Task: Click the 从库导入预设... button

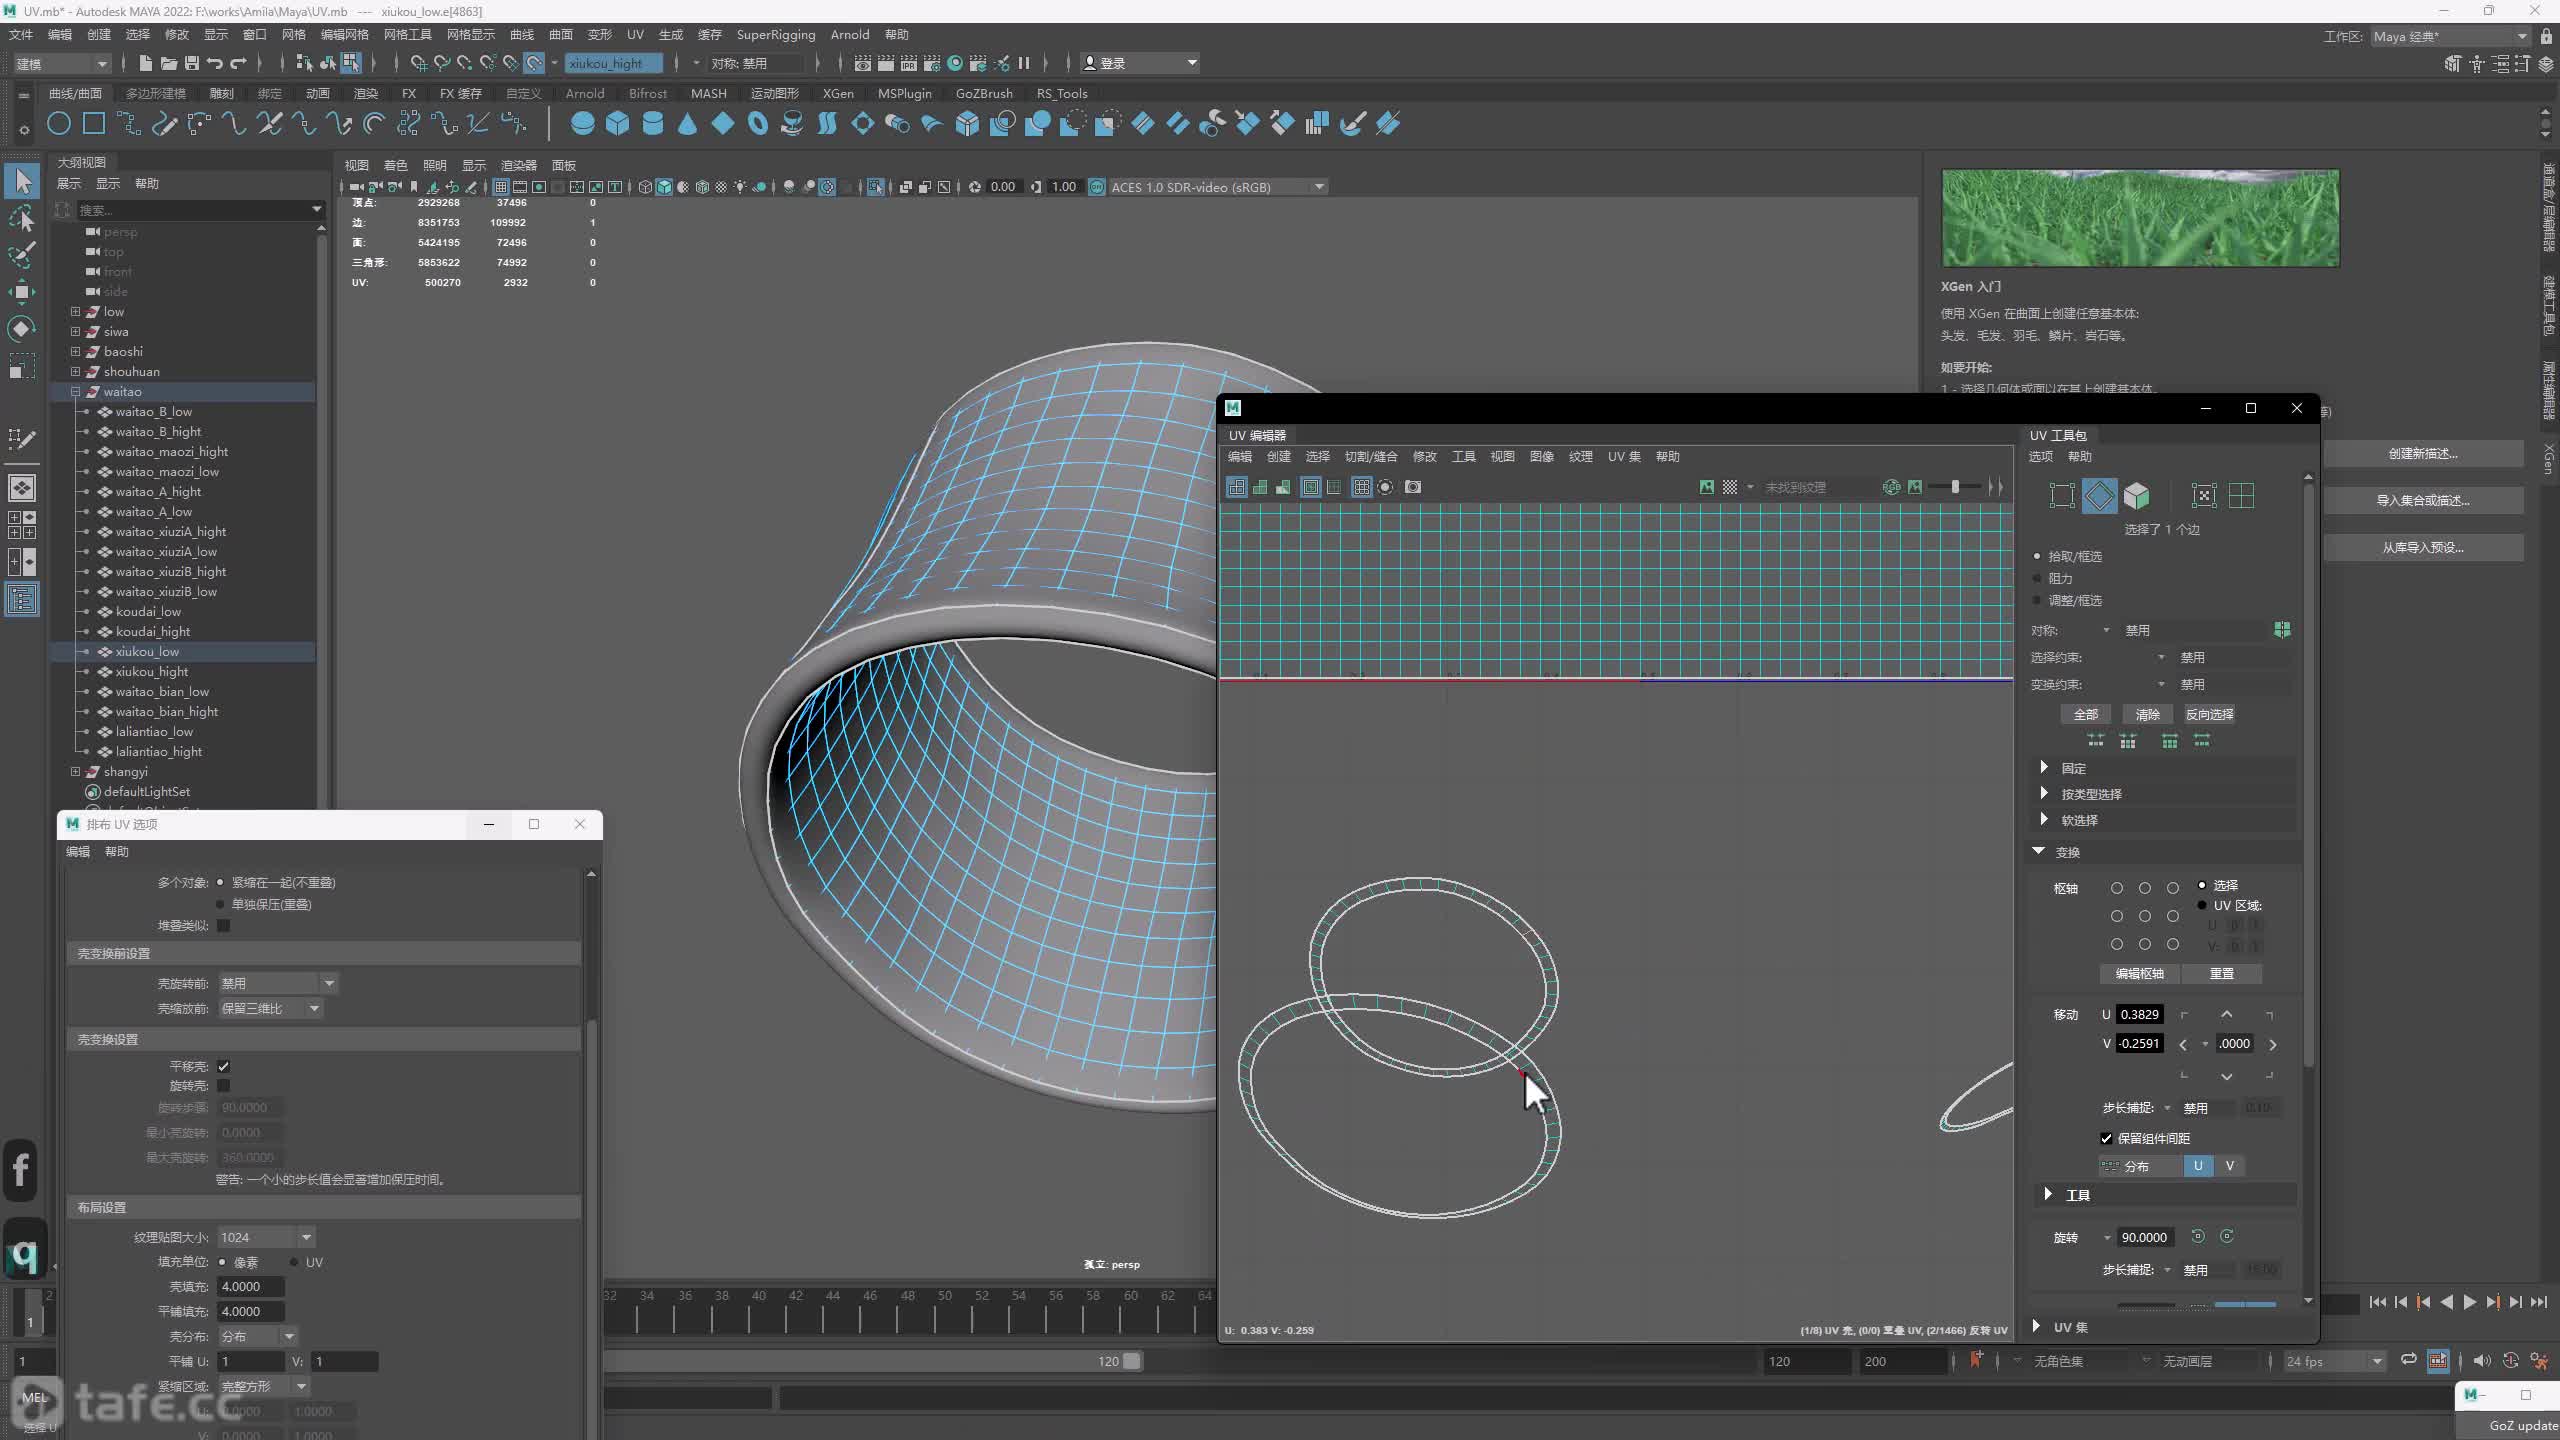Action: (x=2423, y=548)
